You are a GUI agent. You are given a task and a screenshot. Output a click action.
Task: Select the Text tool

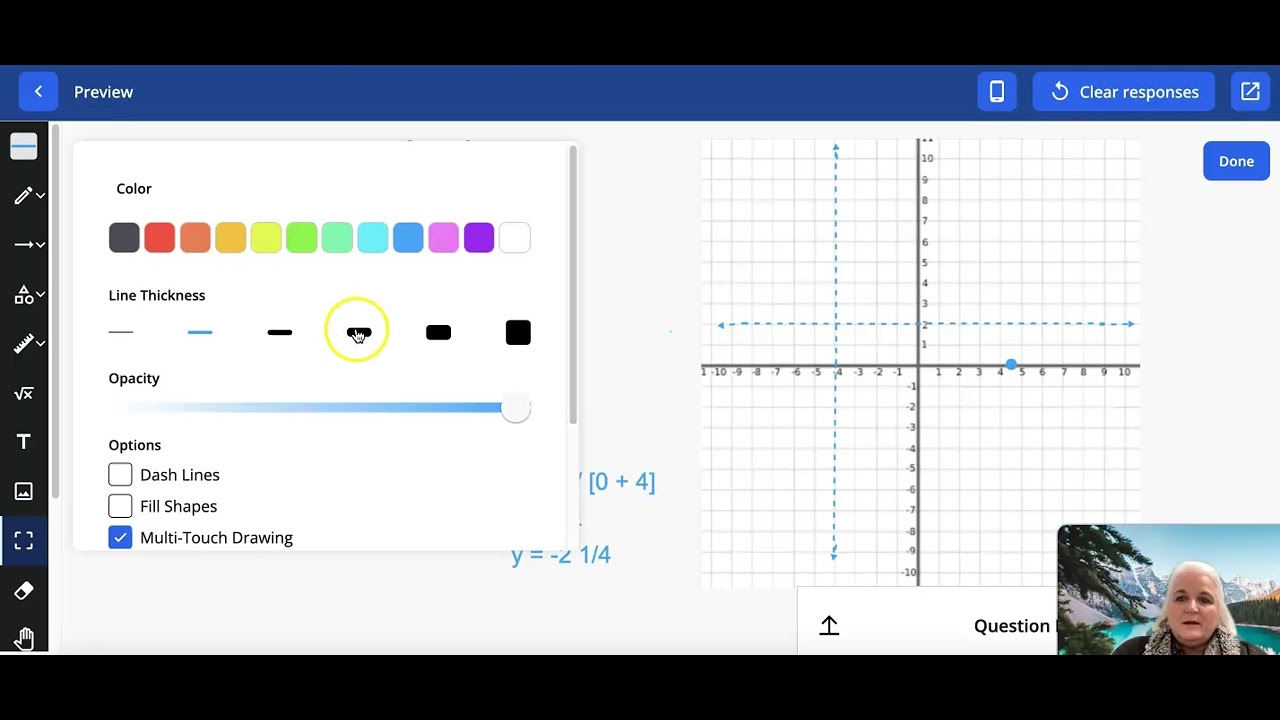coord(24,442)
